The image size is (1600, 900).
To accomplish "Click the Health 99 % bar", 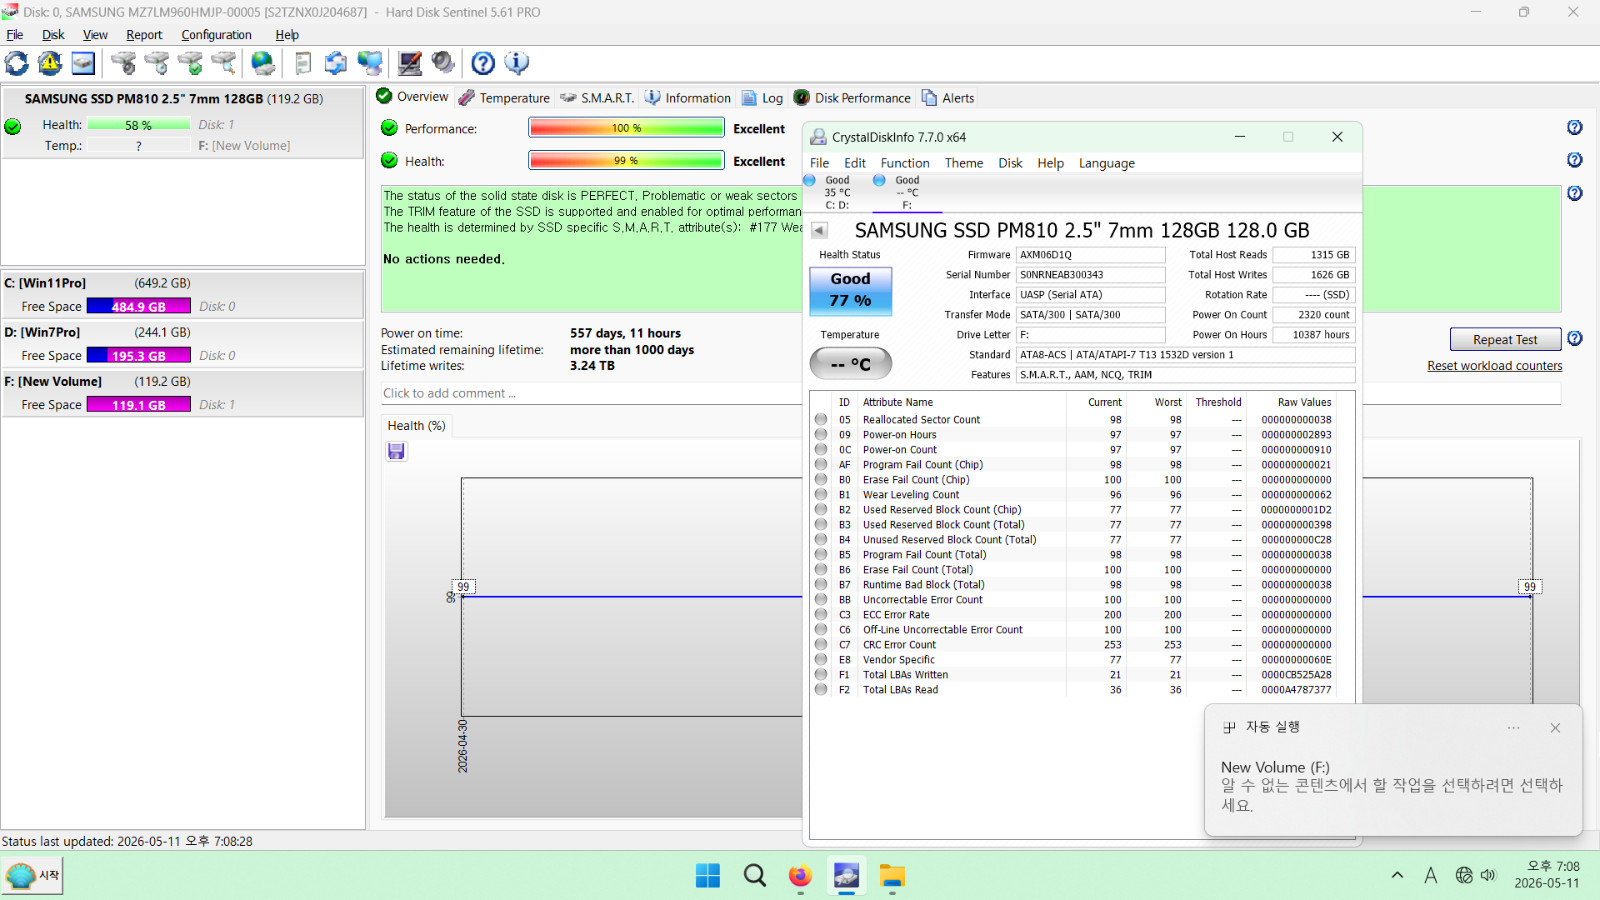I will 626,161.
